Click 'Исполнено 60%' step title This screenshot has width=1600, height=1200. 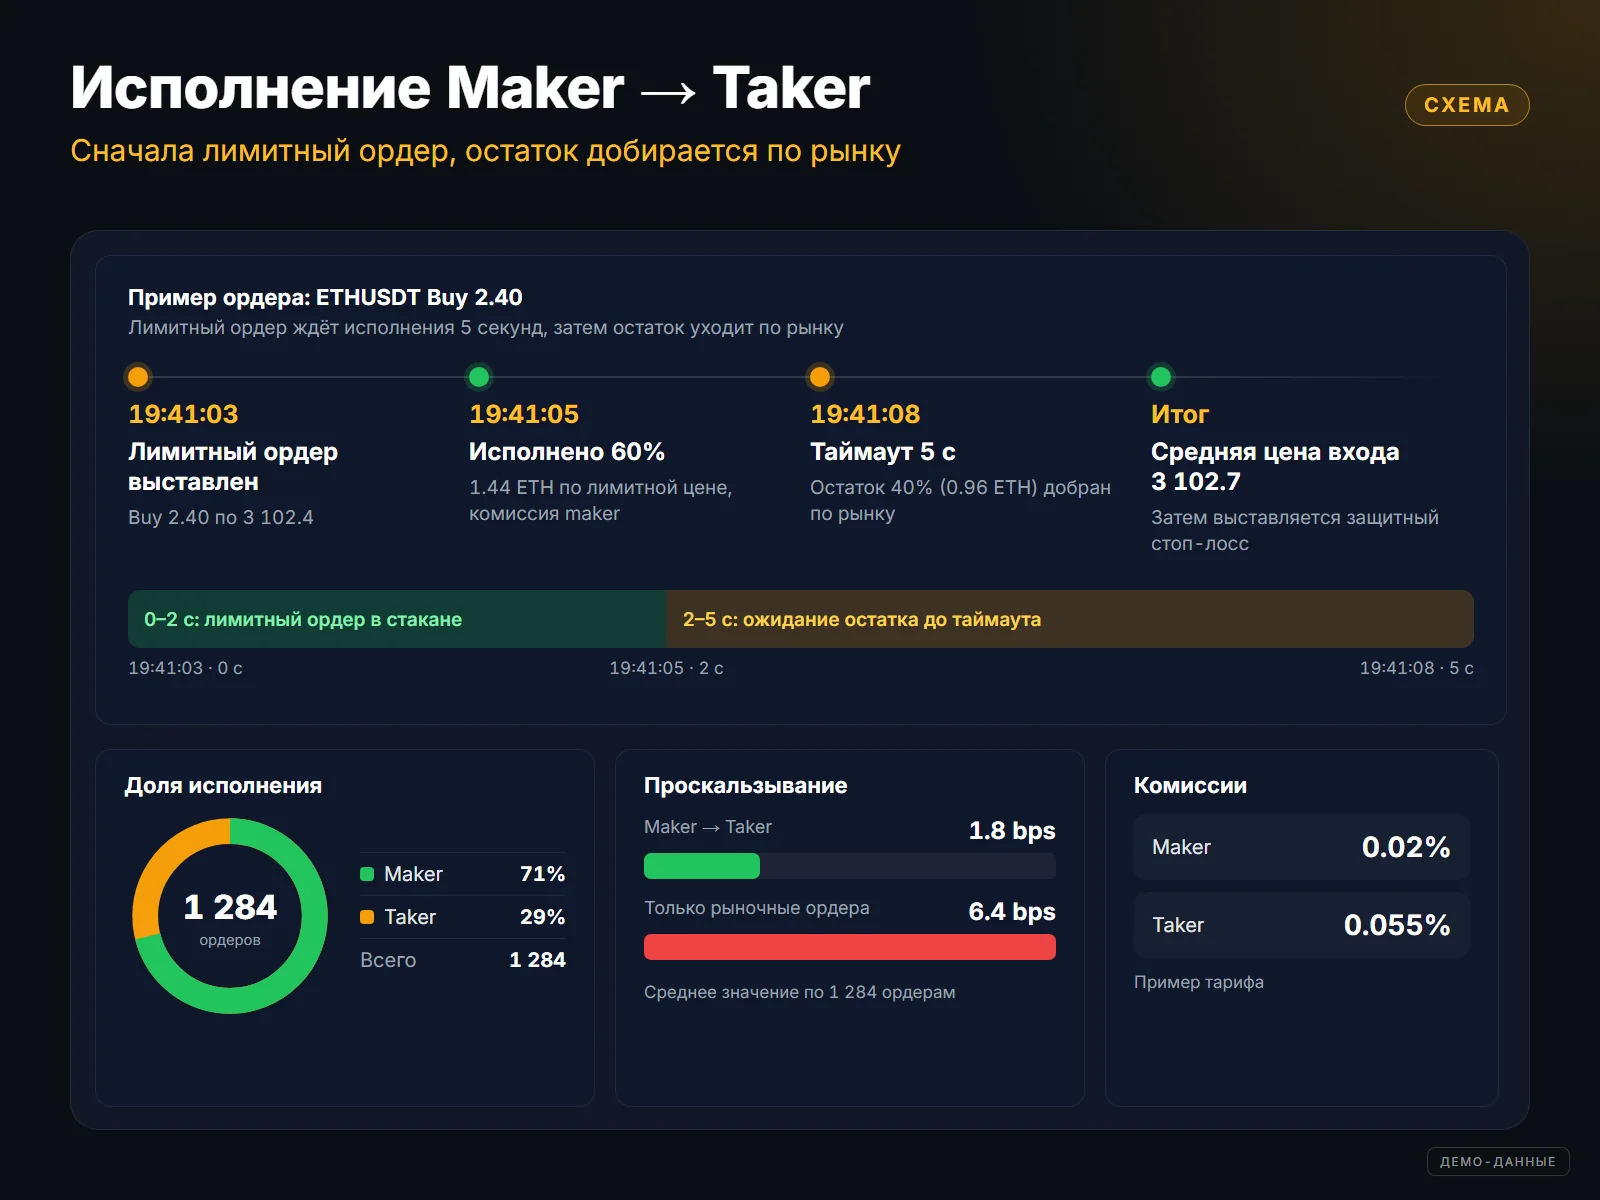click(567, 452)
